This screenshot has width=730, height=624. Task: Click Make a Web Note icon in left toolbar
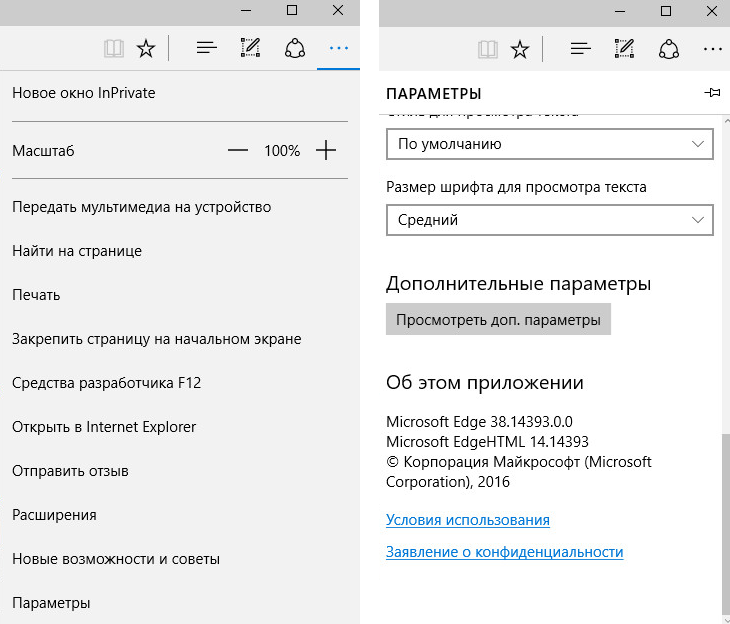point(250,48)
